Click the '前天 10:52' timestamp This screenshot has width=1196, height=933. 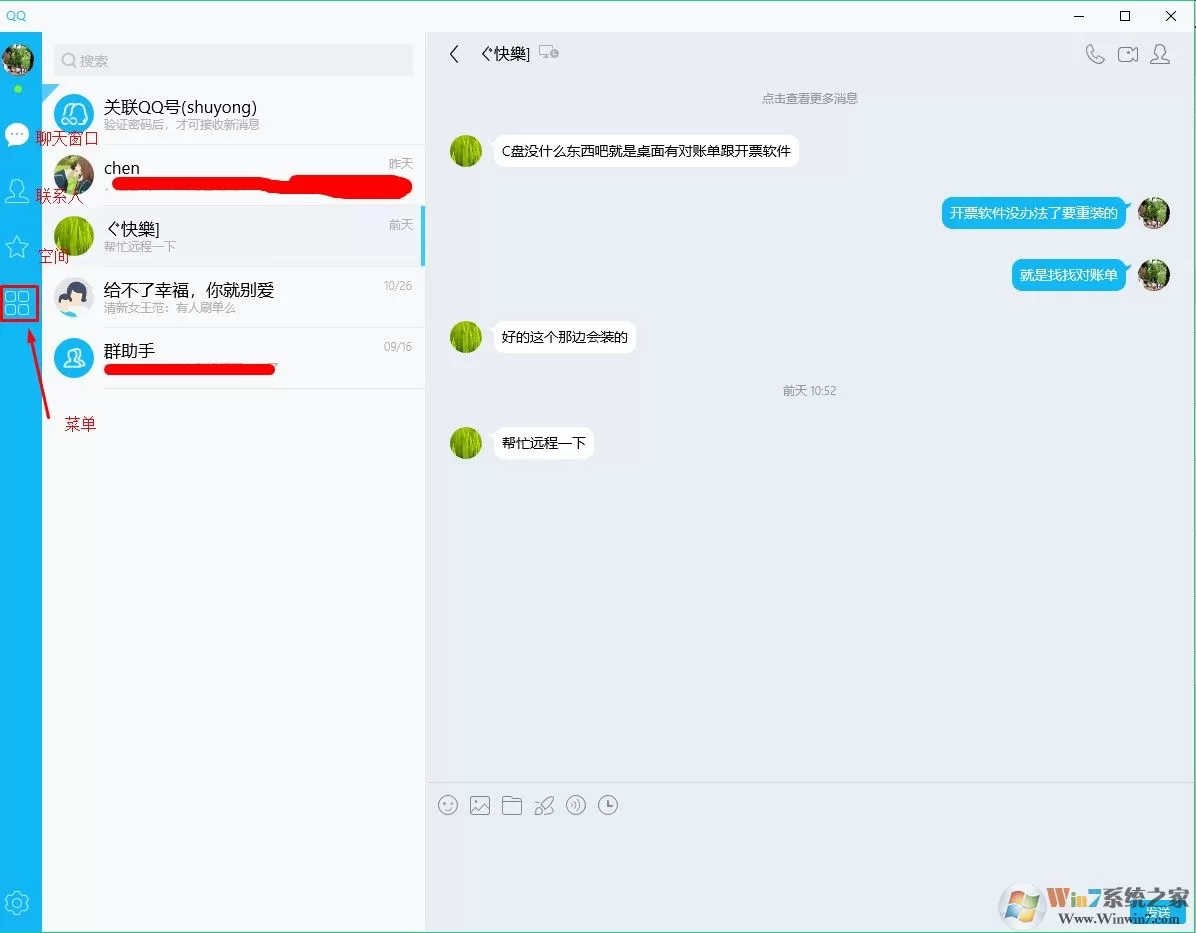(809, 391)
